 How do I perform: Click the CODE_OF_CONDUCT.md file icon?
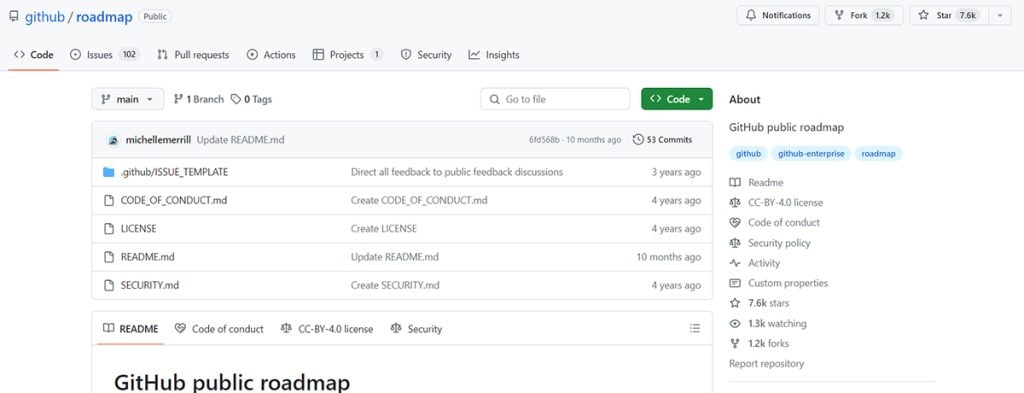pyautogui.click(x=108, y=200)
